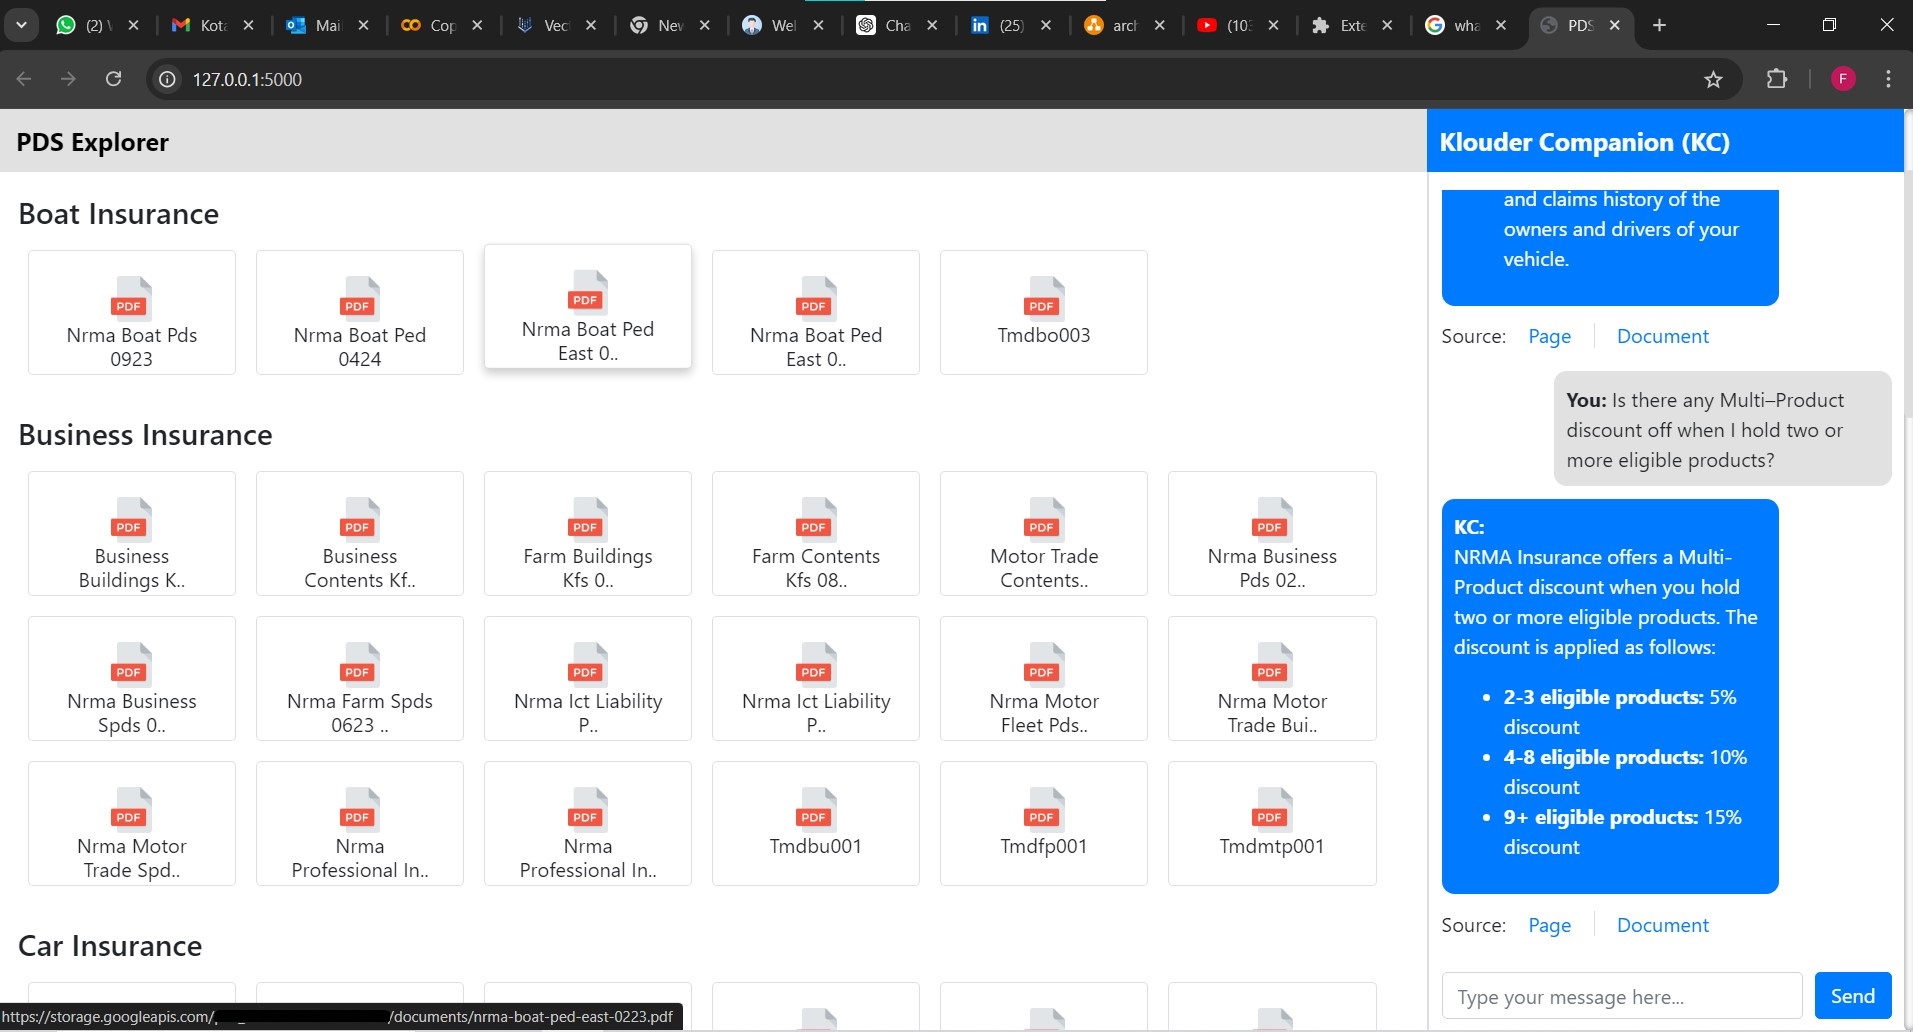The image size is (1913, 1032).
Task: Click the Klouder Companion (KC) header
Action: pyautogui.click(x=1584, y=142)
